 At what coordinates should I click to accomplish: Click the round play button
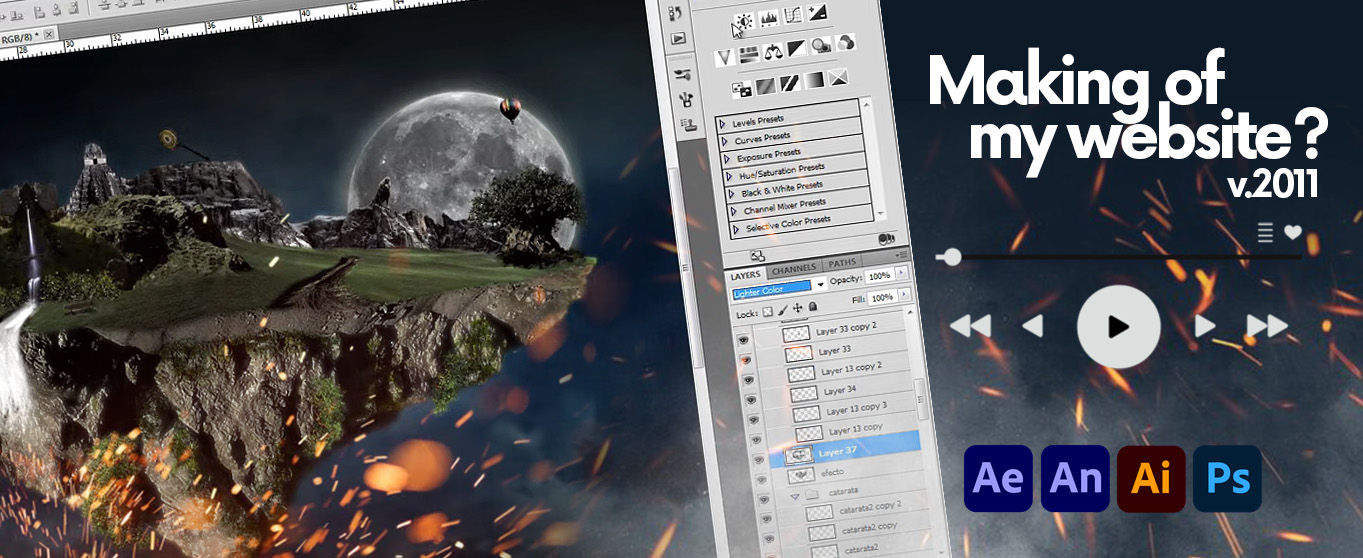[x=1118, y=326]
